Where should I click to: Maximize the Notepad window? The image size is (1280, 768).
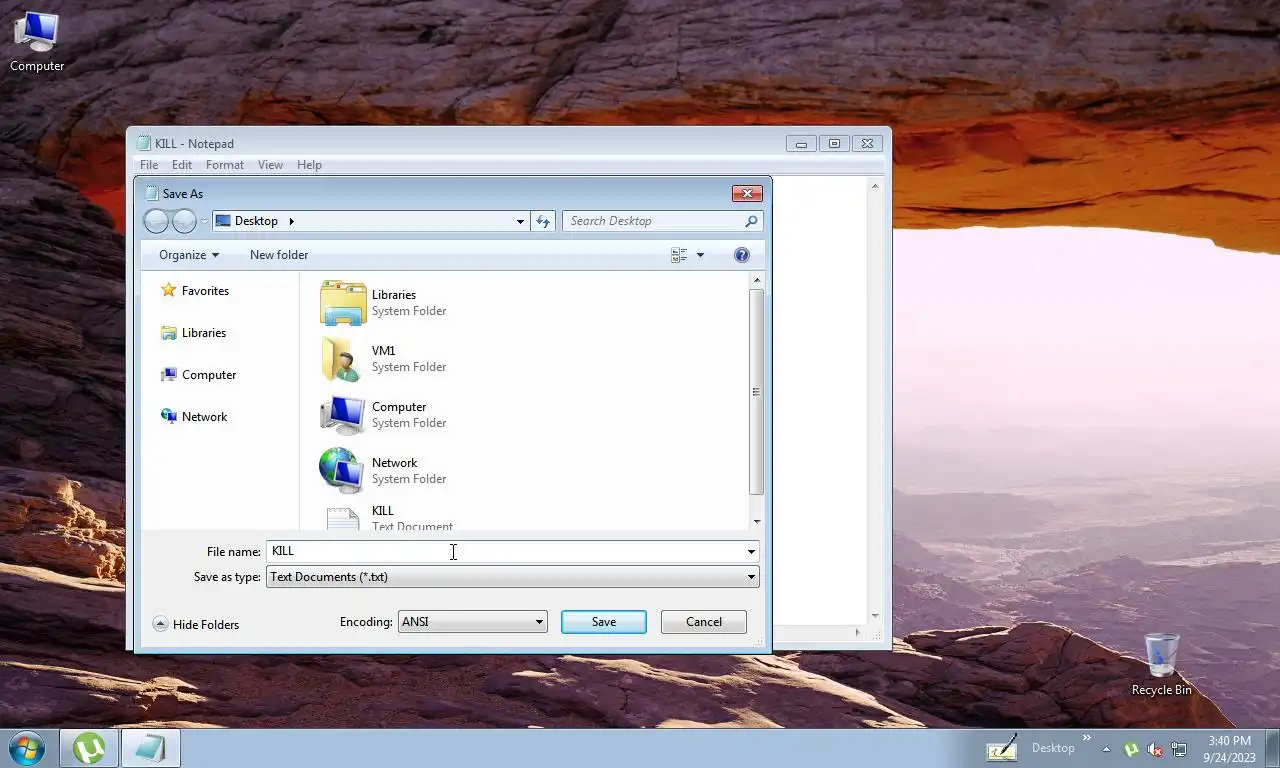[x=834, y=143]
